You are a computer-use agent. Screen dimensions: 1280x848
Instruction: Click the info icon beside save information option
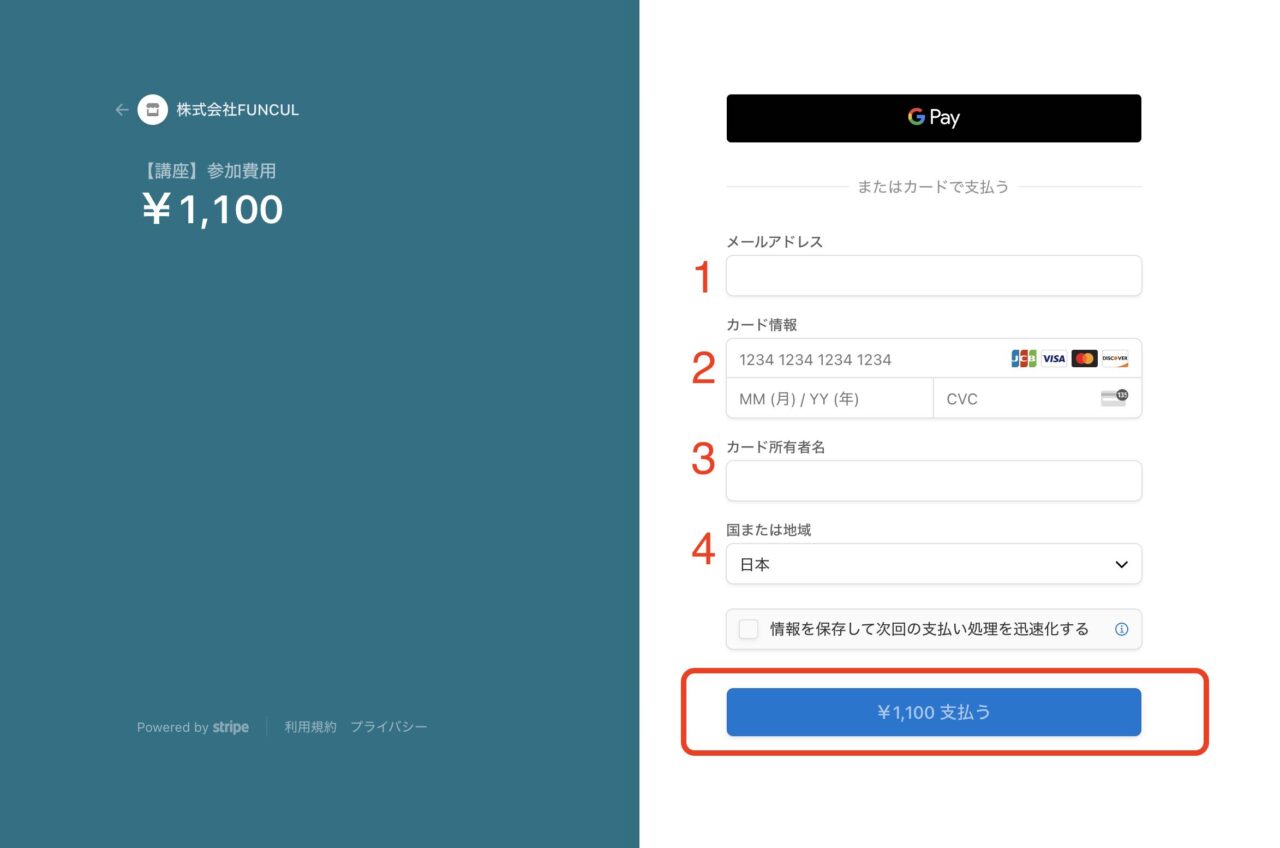[x=1121, y=630]
